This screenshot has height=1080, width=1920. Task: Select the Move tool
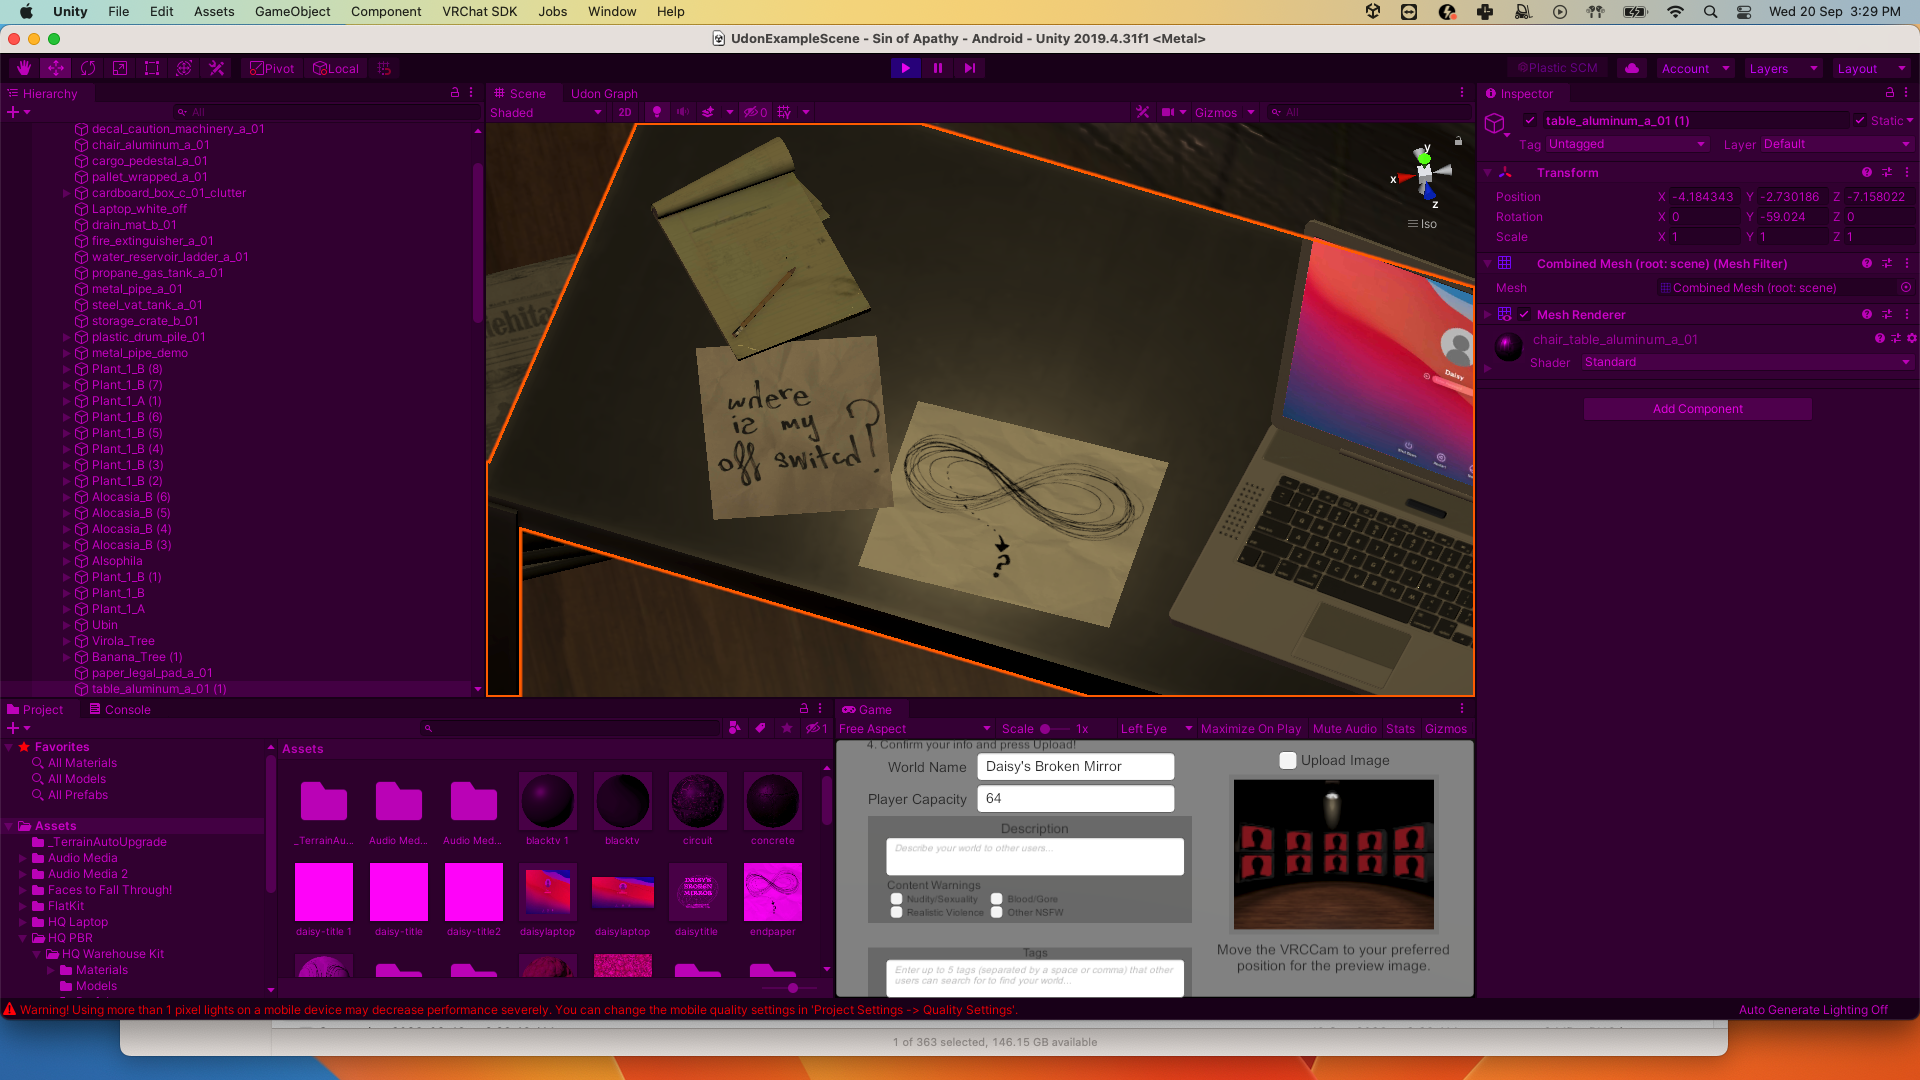click(x=56, y=68)
